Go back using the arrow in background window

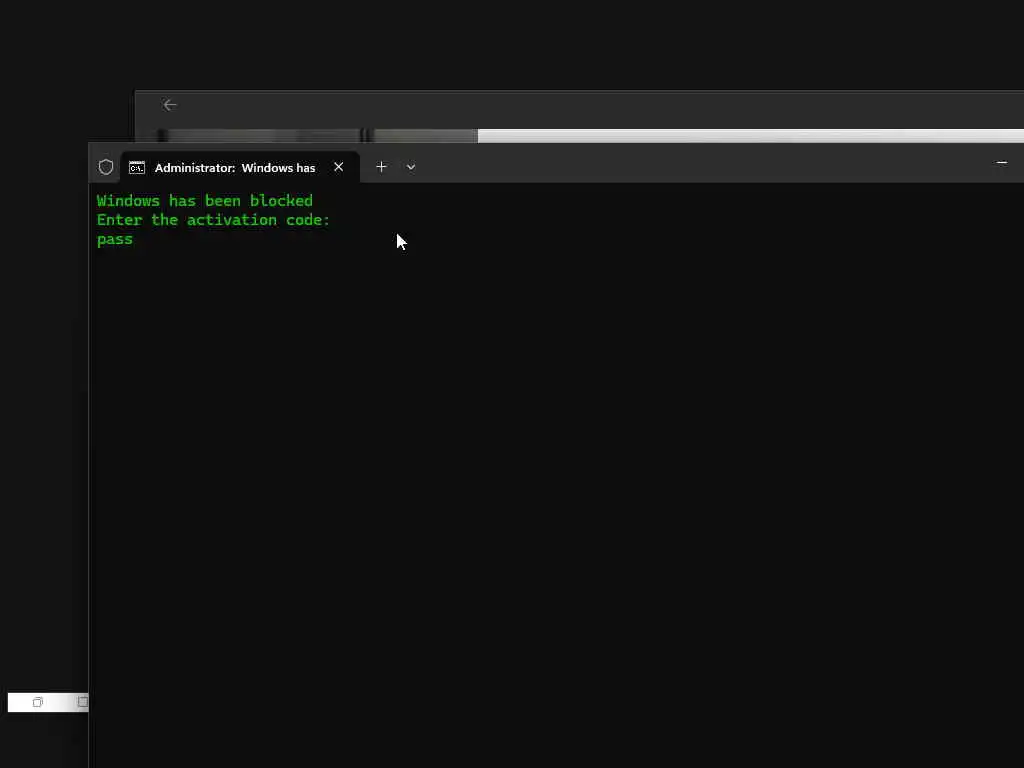170,105
